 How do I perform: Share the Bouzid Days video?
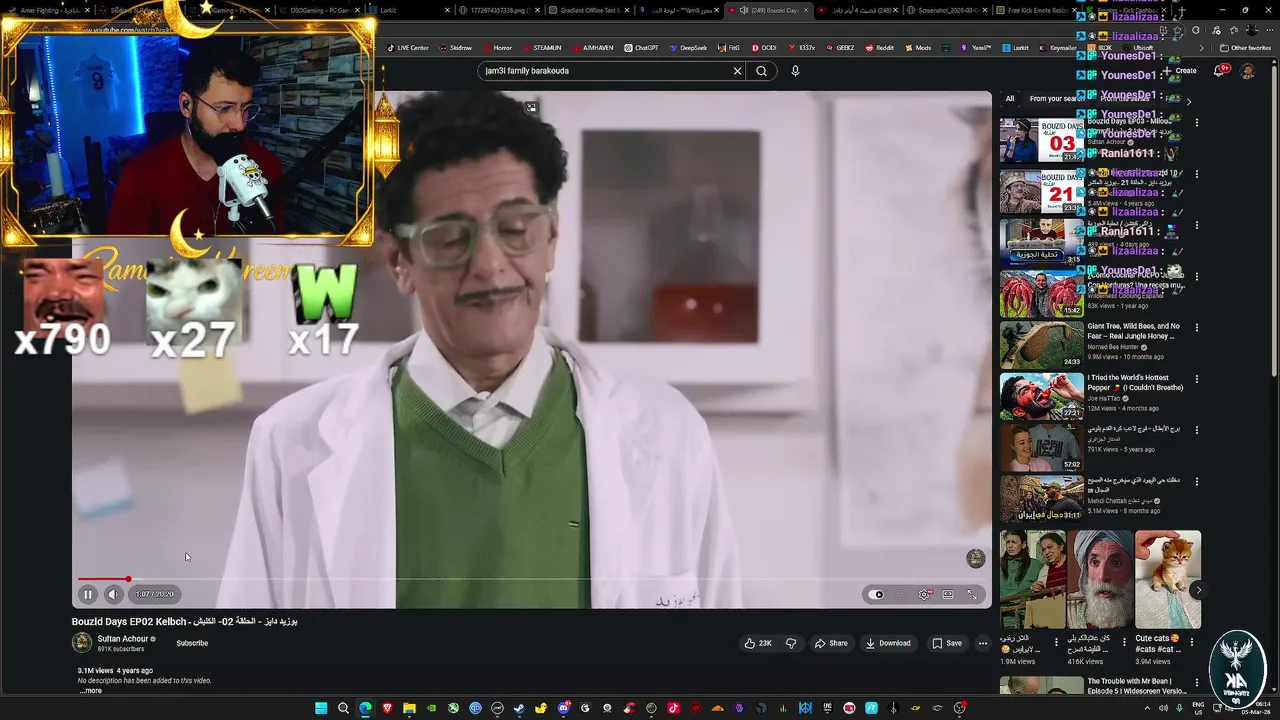831,643
